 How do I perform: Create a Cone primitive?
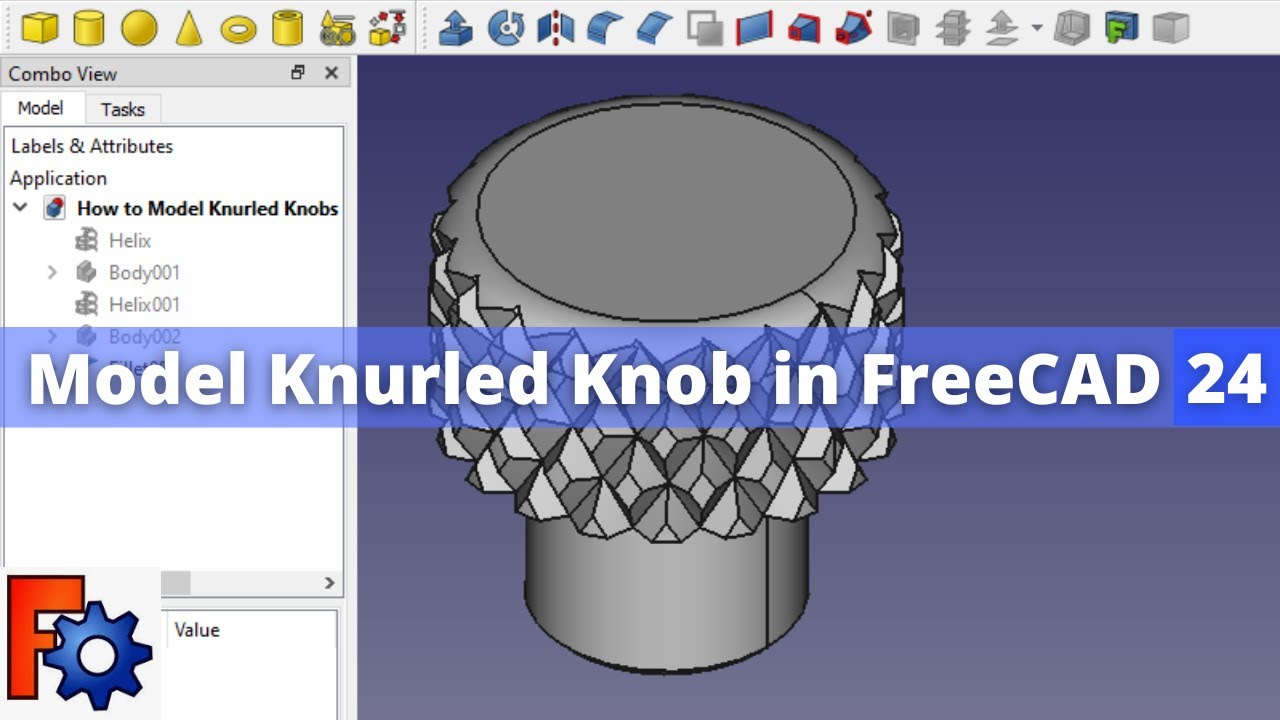[x=189, y=28]
